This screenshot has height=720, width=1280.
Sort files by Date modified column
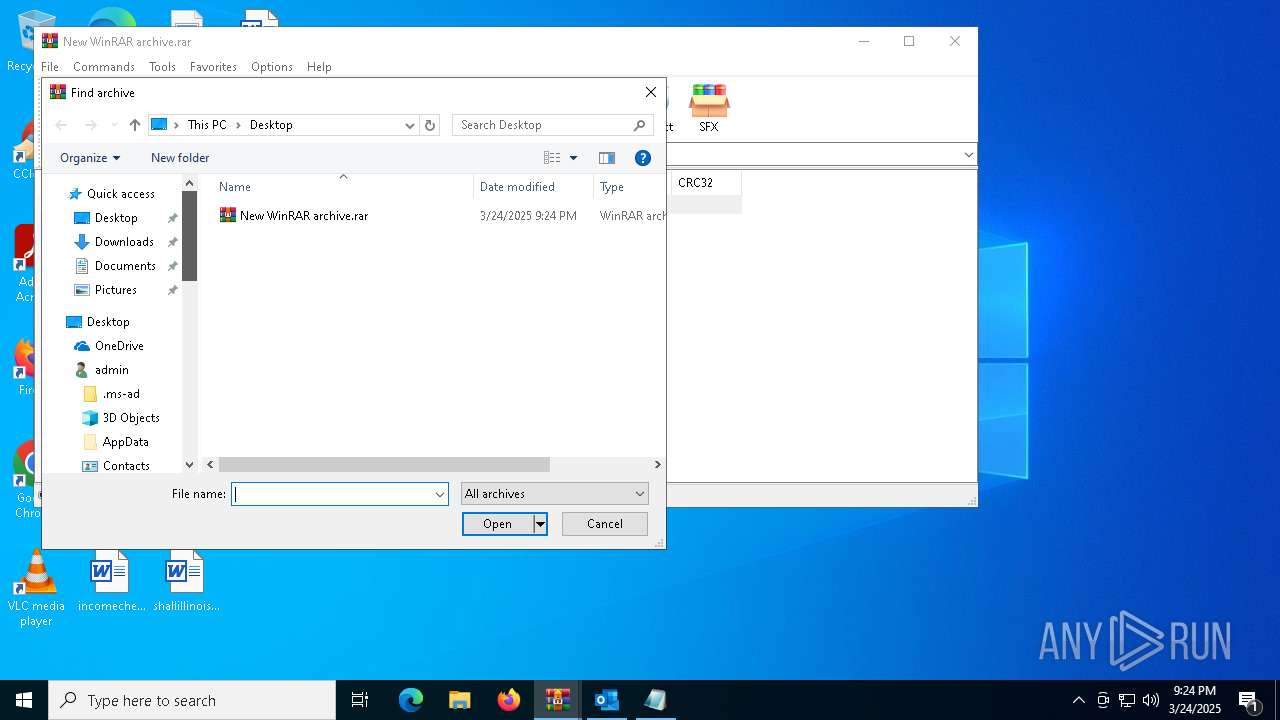[533, 187]
